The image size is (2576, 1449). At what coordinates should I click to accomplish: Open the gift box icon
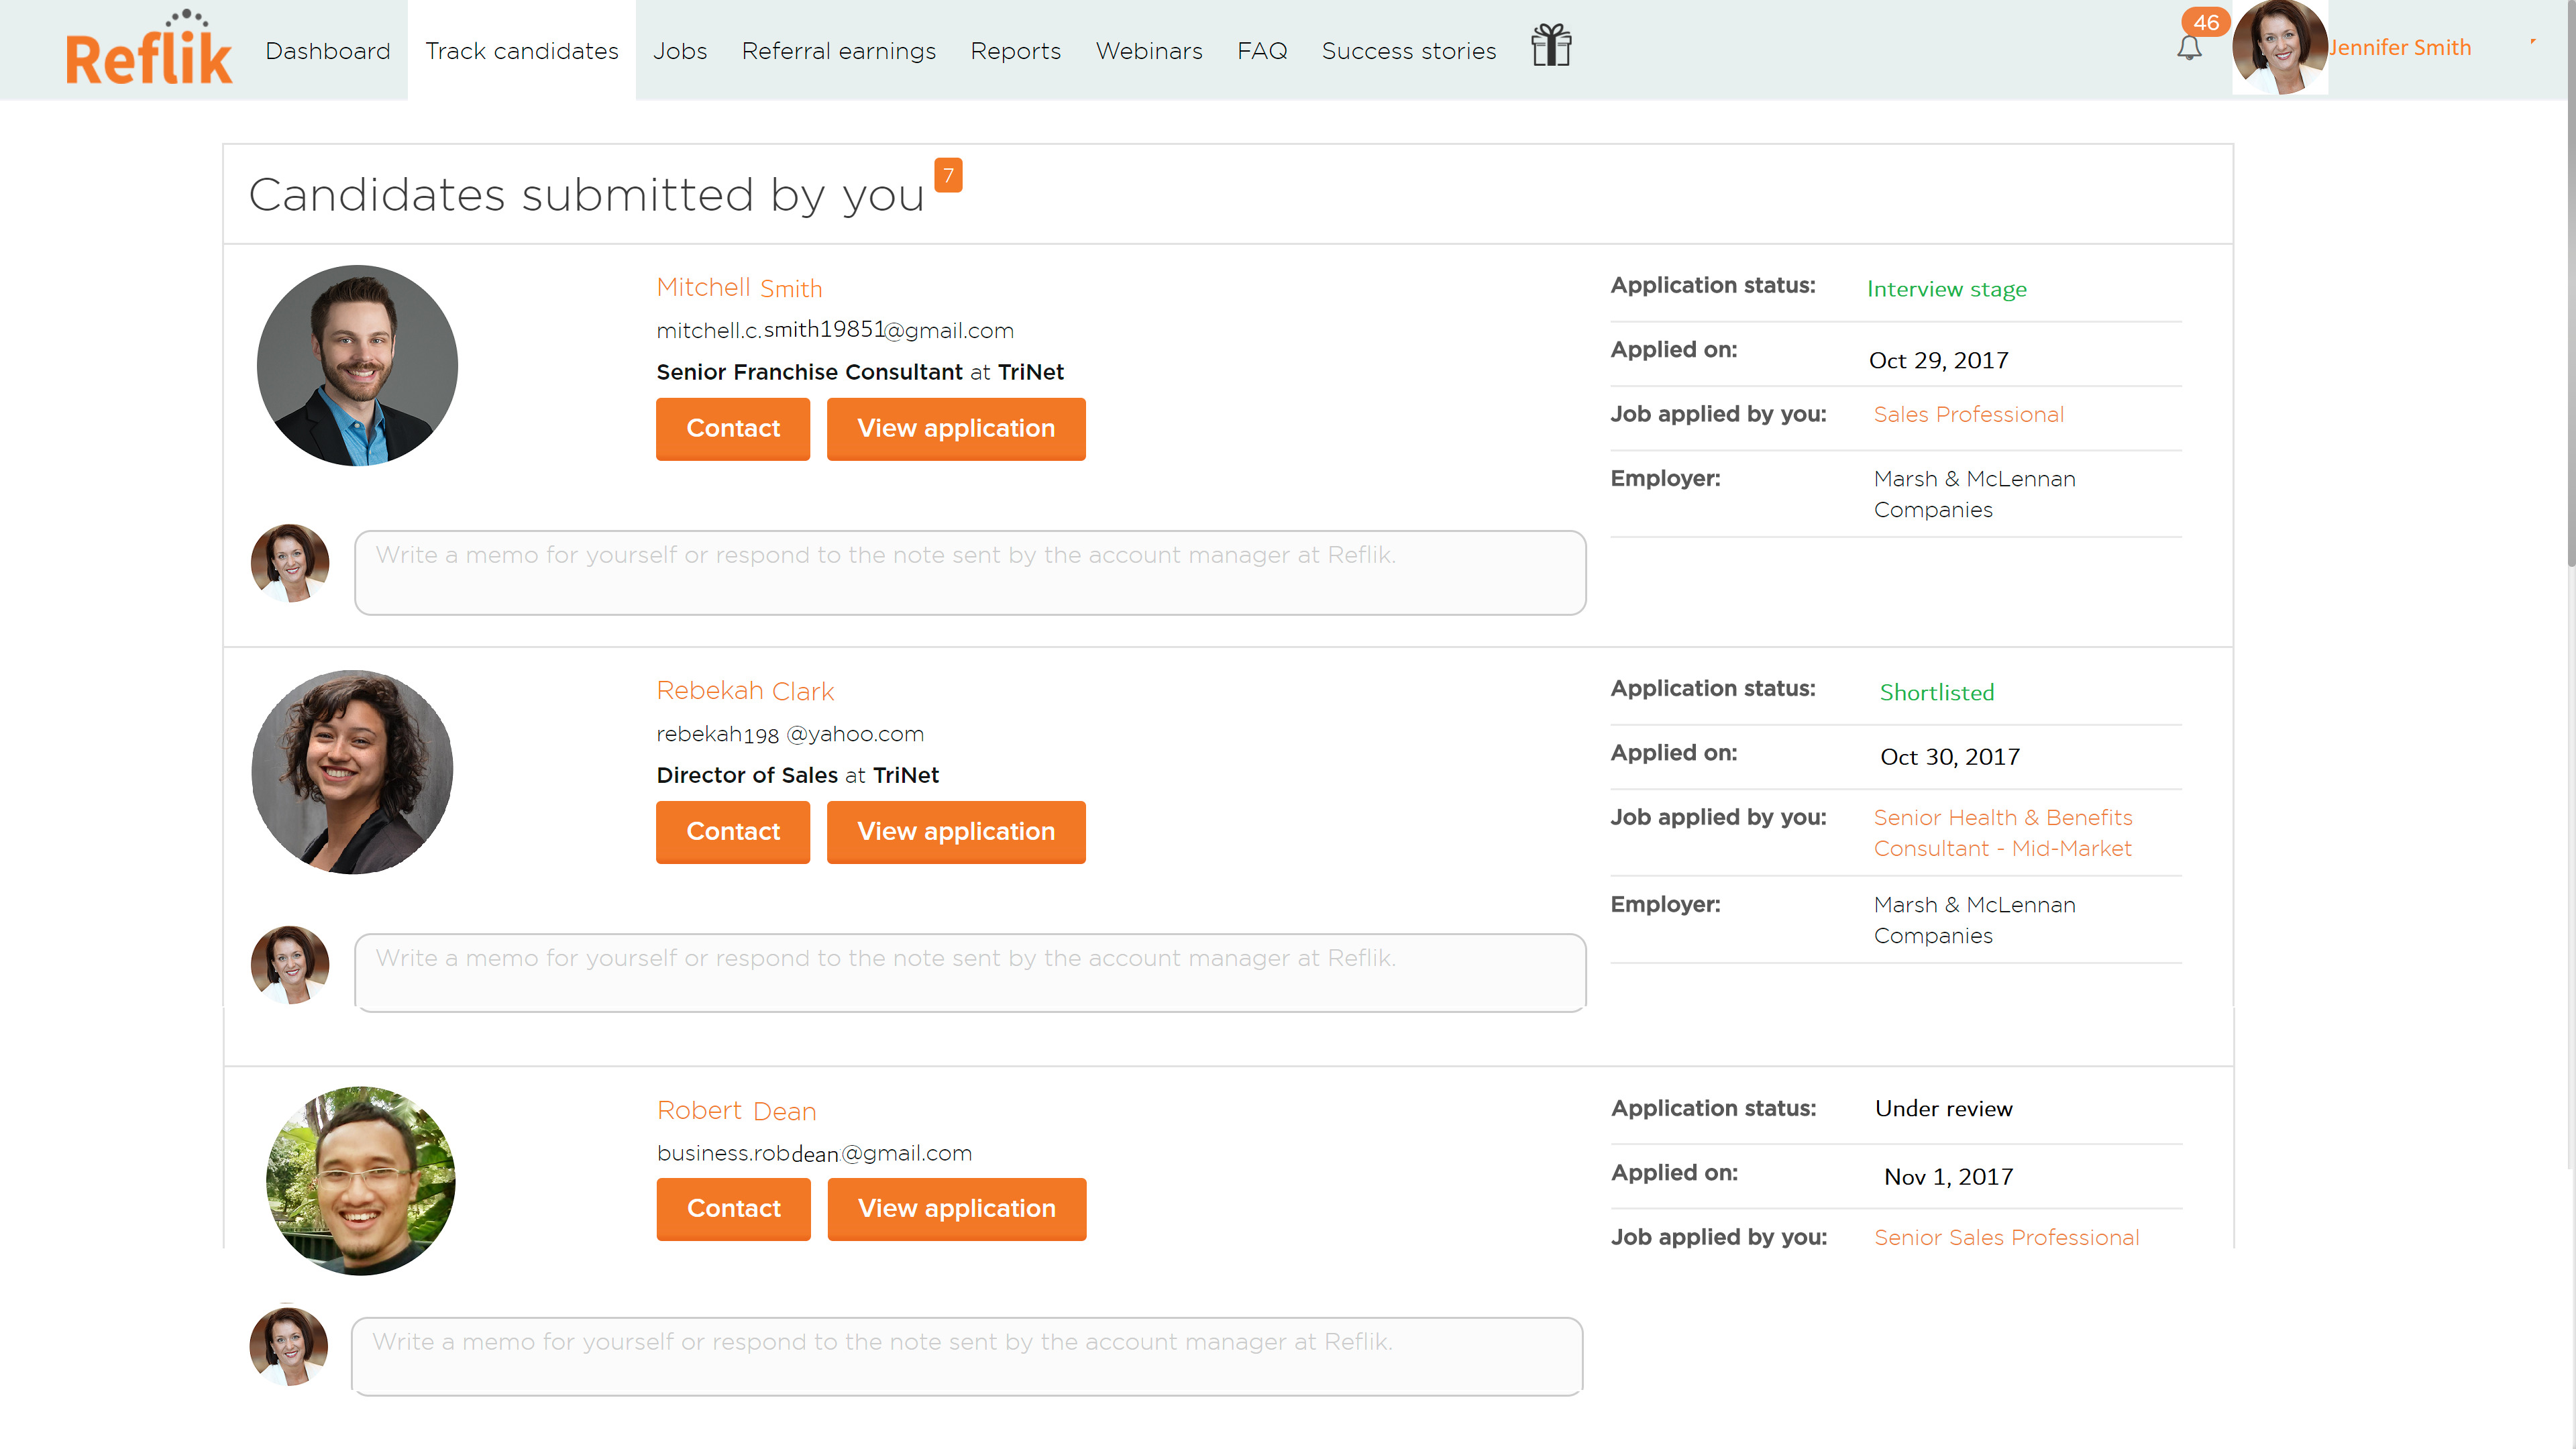[x=1551, y=46]
